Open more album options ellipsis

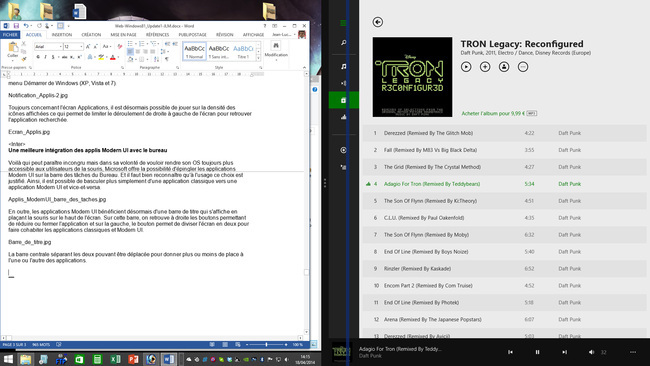(523, 67)
